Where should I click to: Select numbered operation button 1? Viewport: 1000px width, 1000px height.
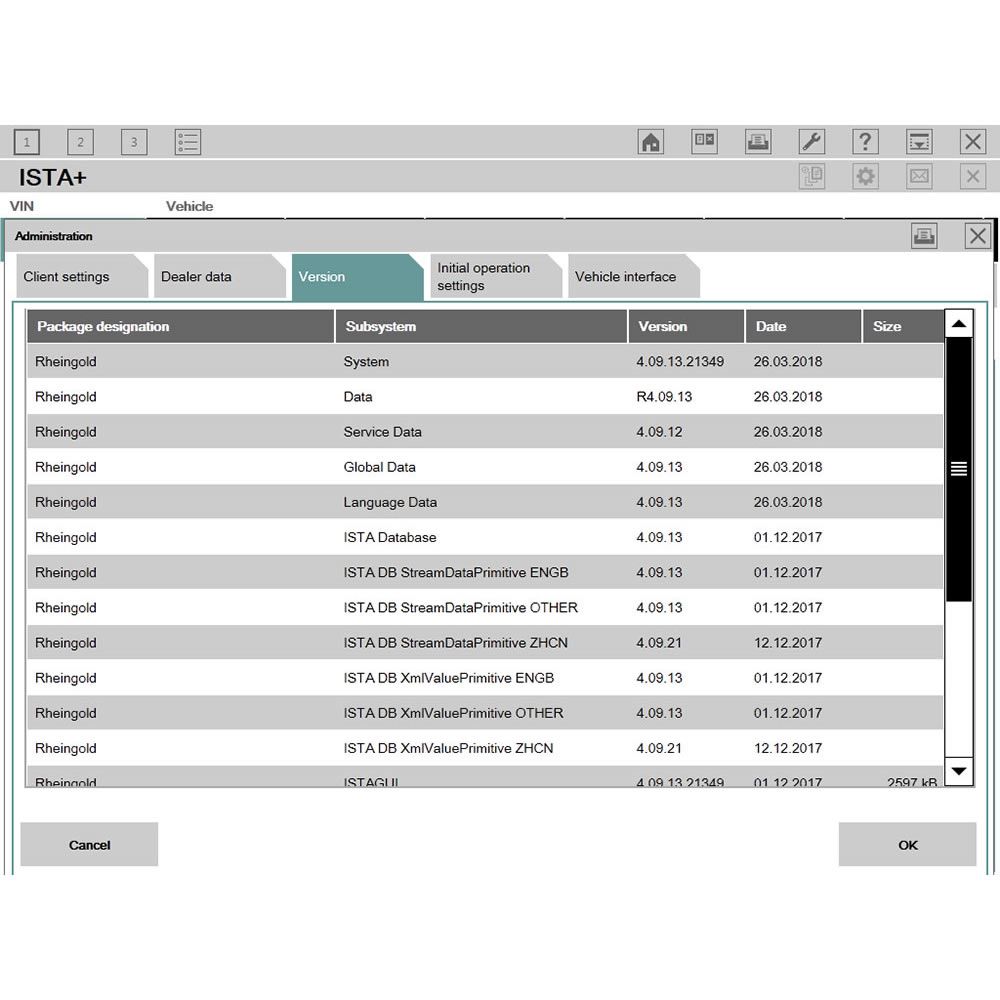(x=27, y=142)
